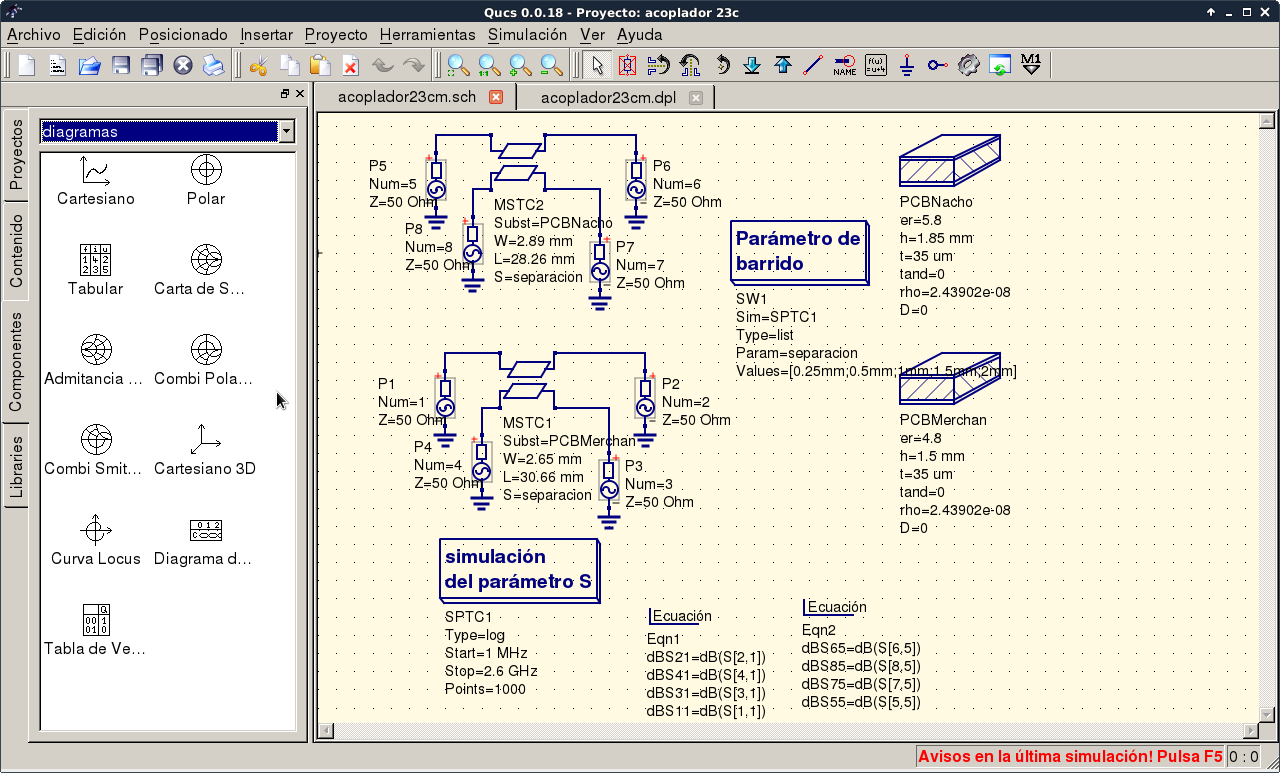Insert a port using toolbar icon
Image resolution: width=1280 pixels, height=773 pixels.
tap(937, 66)
